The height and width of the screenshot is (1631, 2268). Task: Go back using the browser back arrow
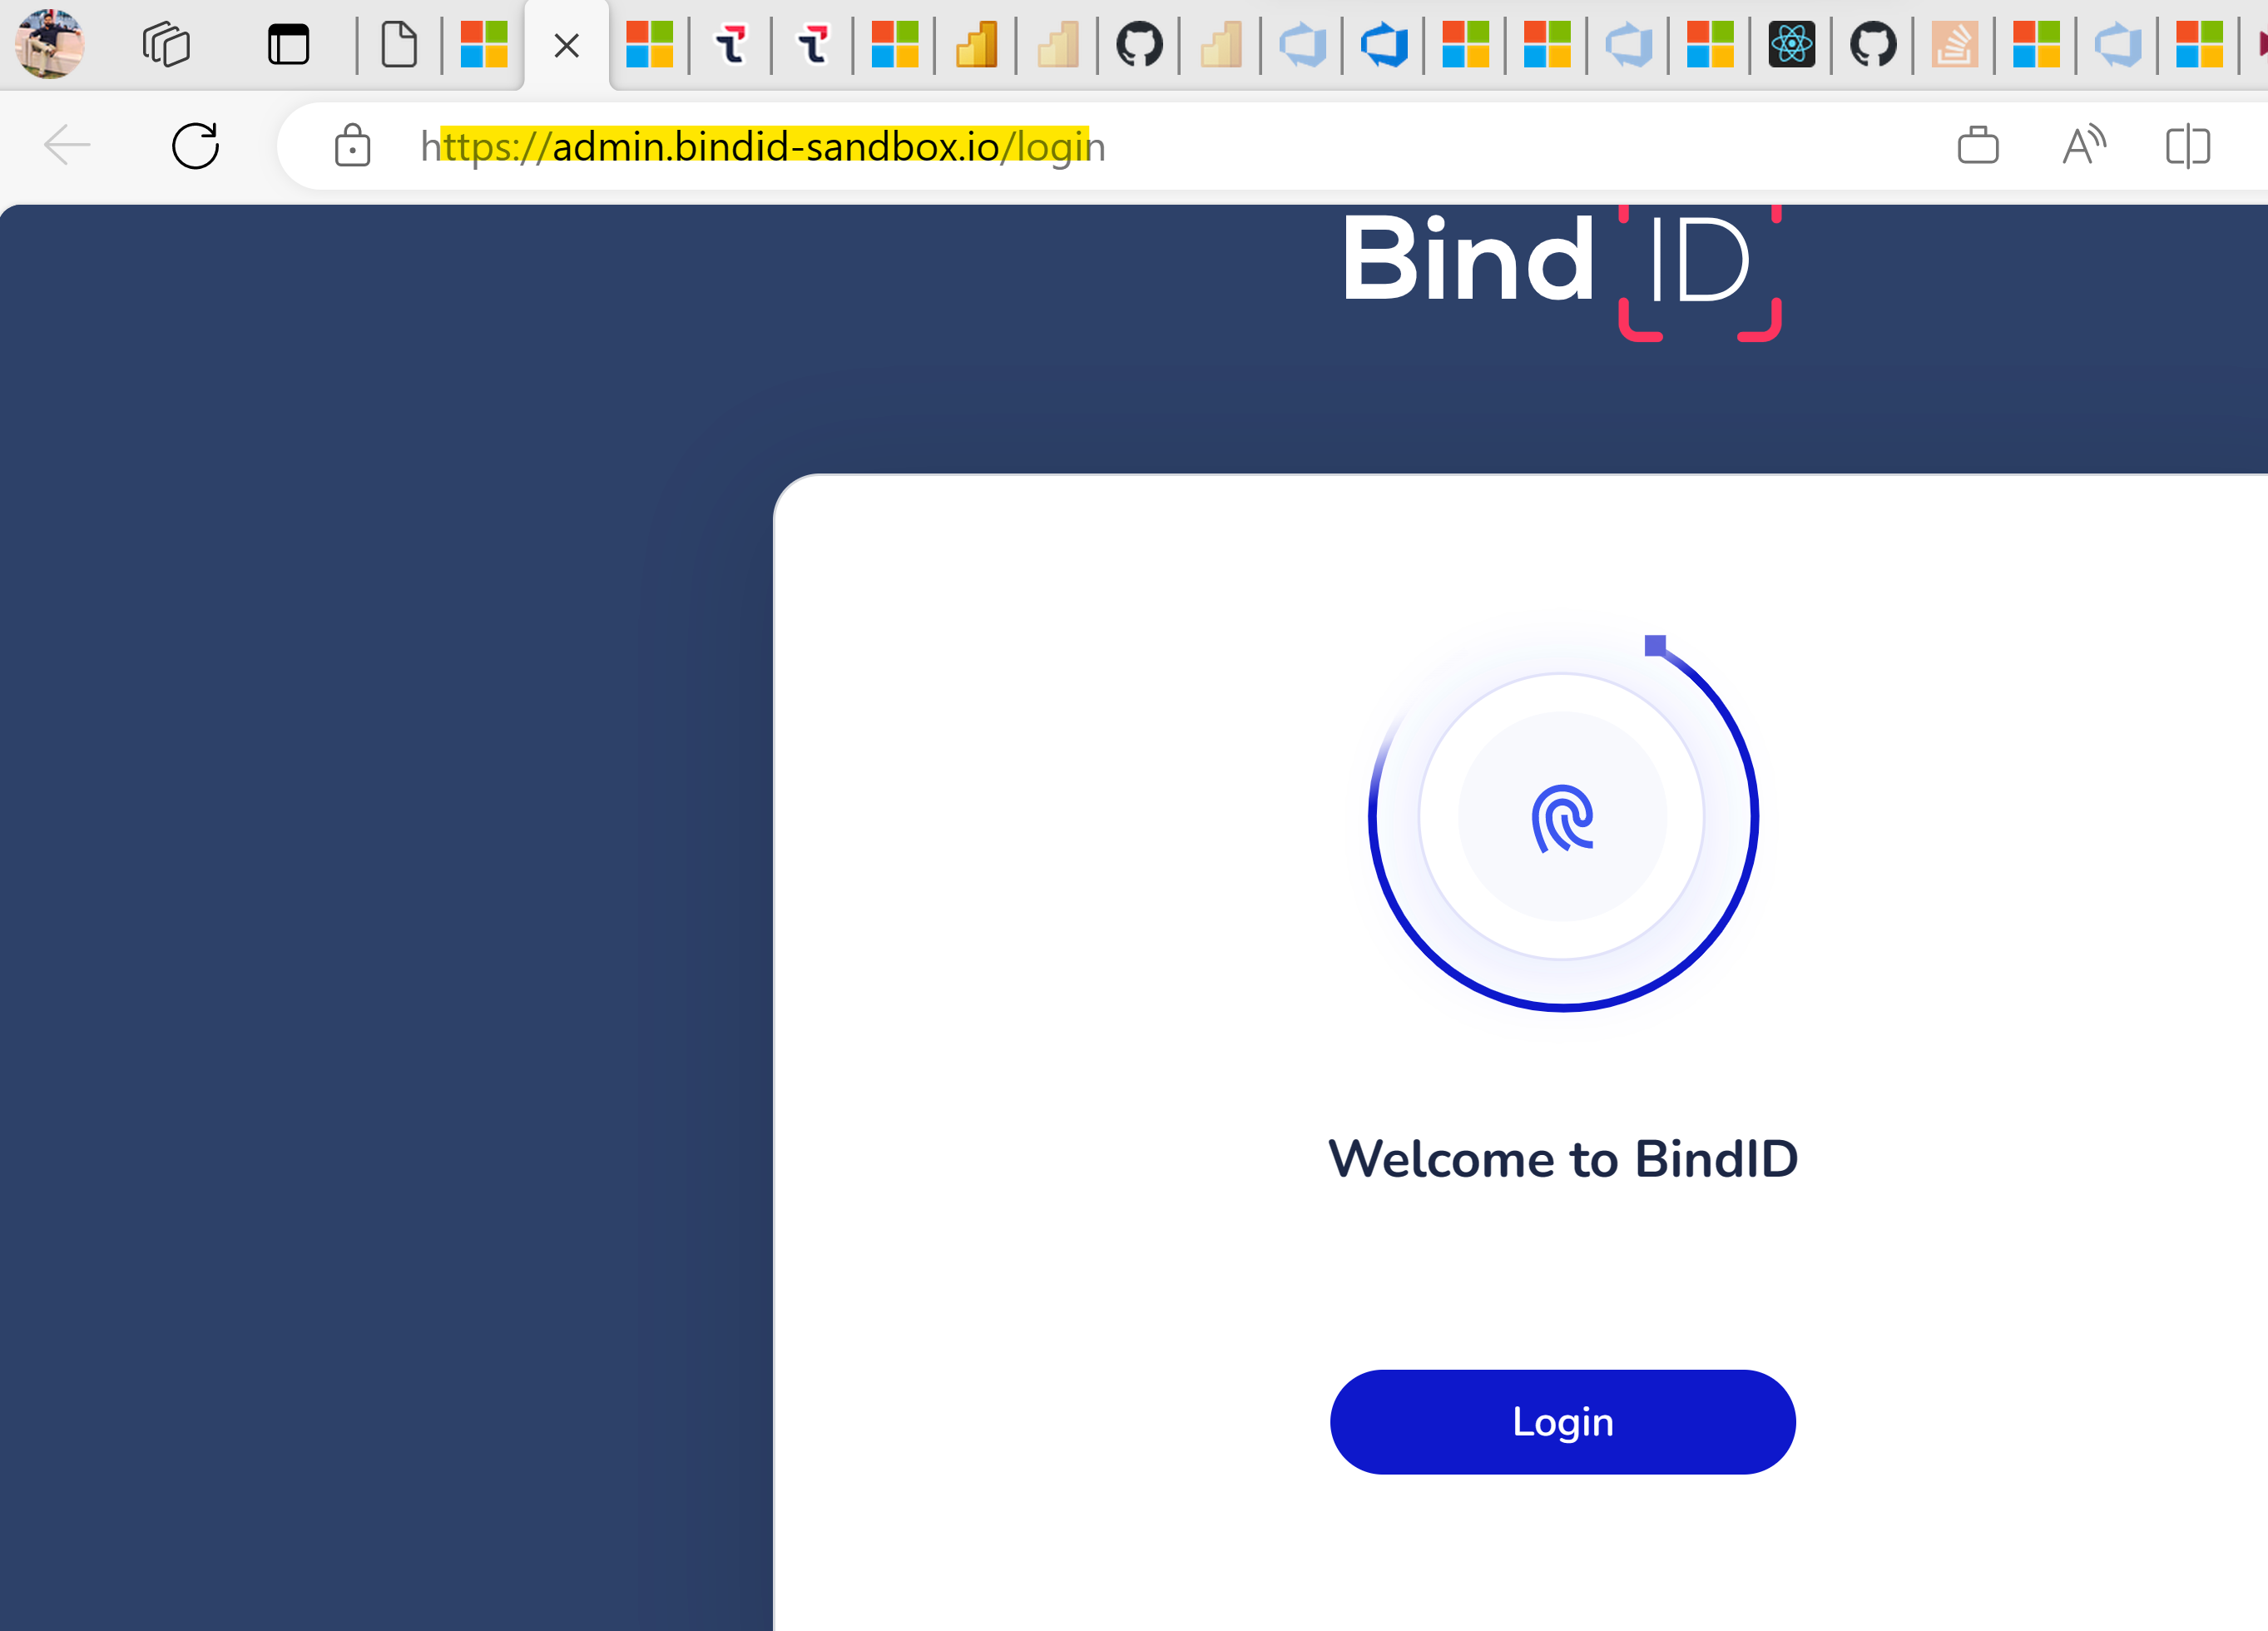point(67,146)
